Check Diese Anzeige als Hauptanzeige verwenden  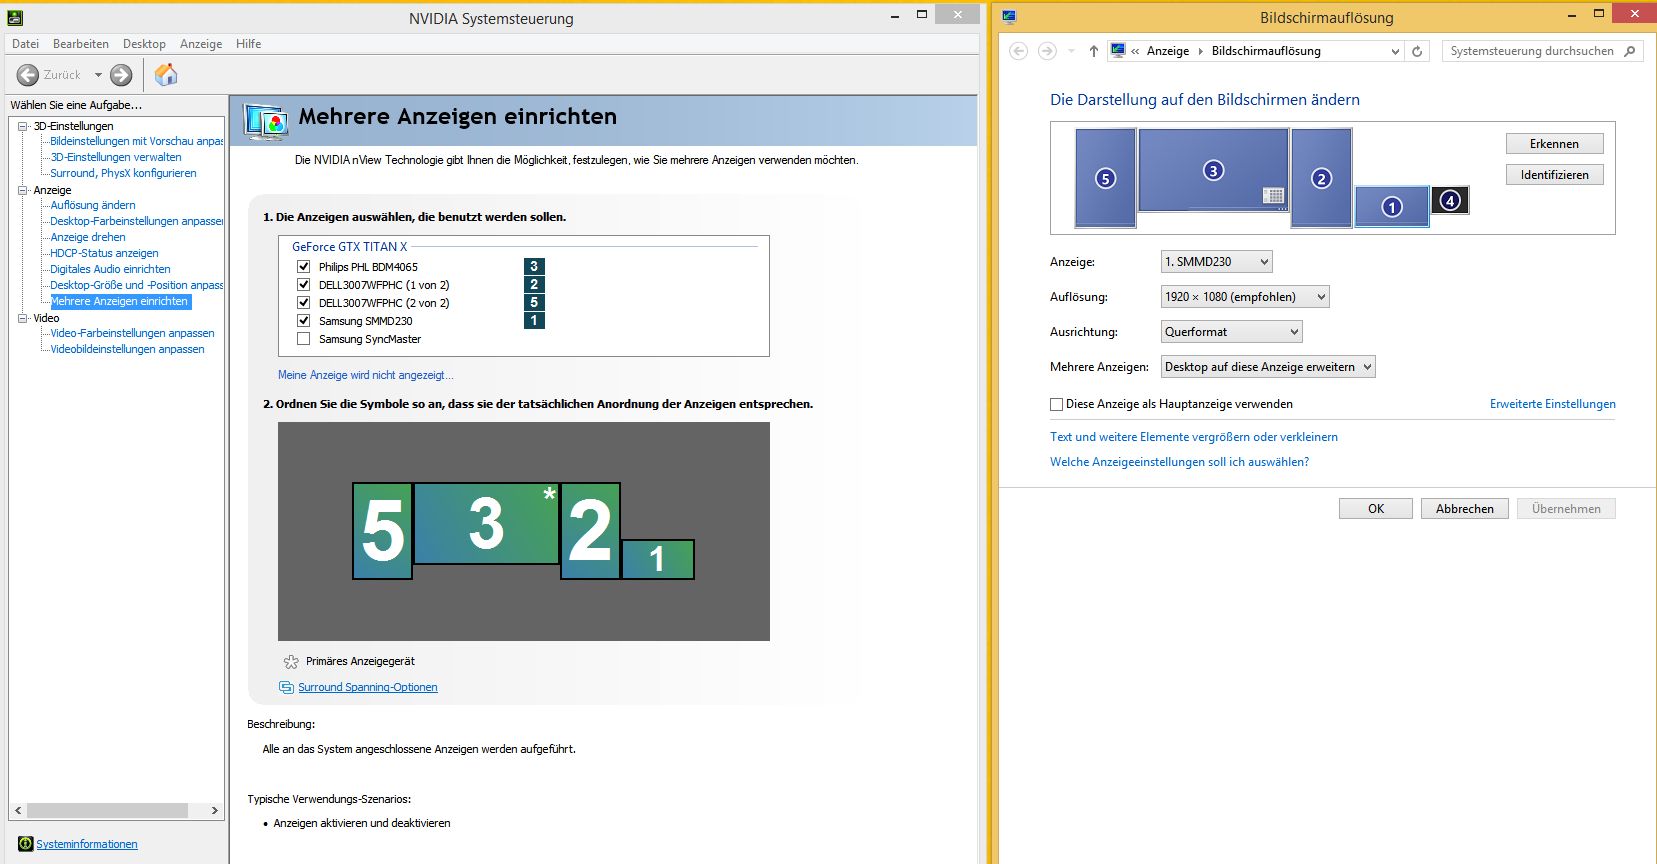click(x=1056, y=404)
